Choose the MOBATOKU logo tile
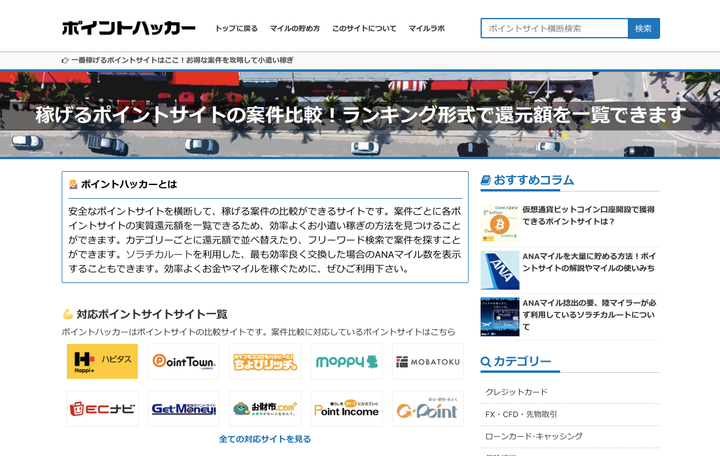The height and width of the screenshot is (456, 720). click(428, 361)
